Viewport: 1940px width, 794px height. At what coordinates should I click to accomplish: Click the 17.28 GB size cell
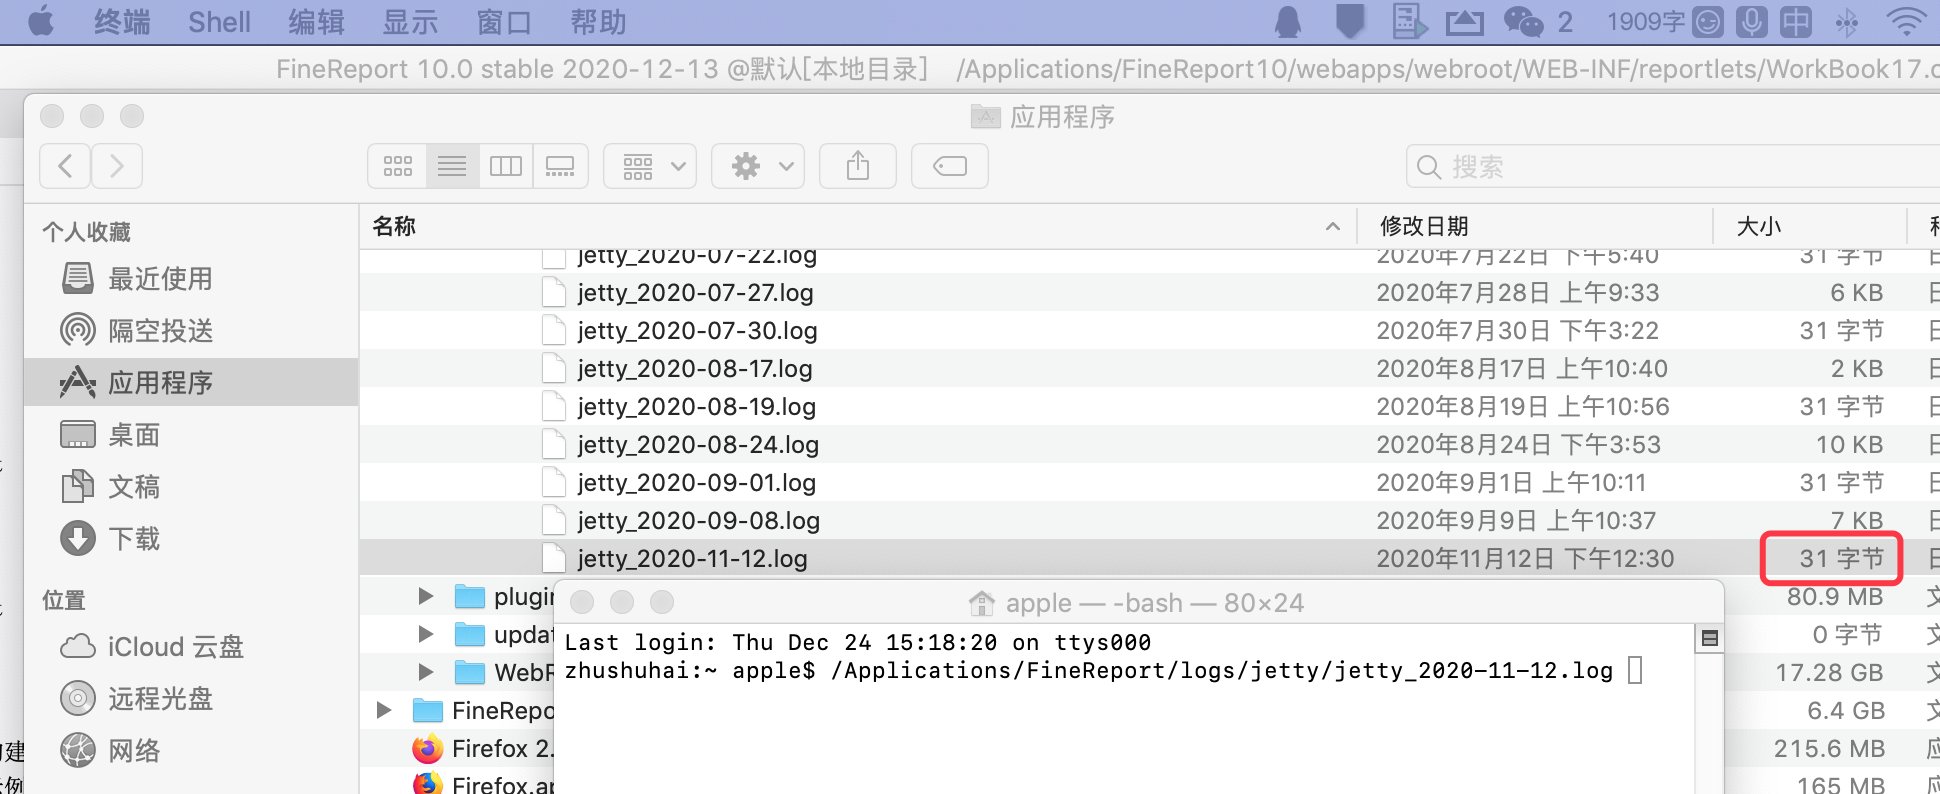tap(1829, 672)
